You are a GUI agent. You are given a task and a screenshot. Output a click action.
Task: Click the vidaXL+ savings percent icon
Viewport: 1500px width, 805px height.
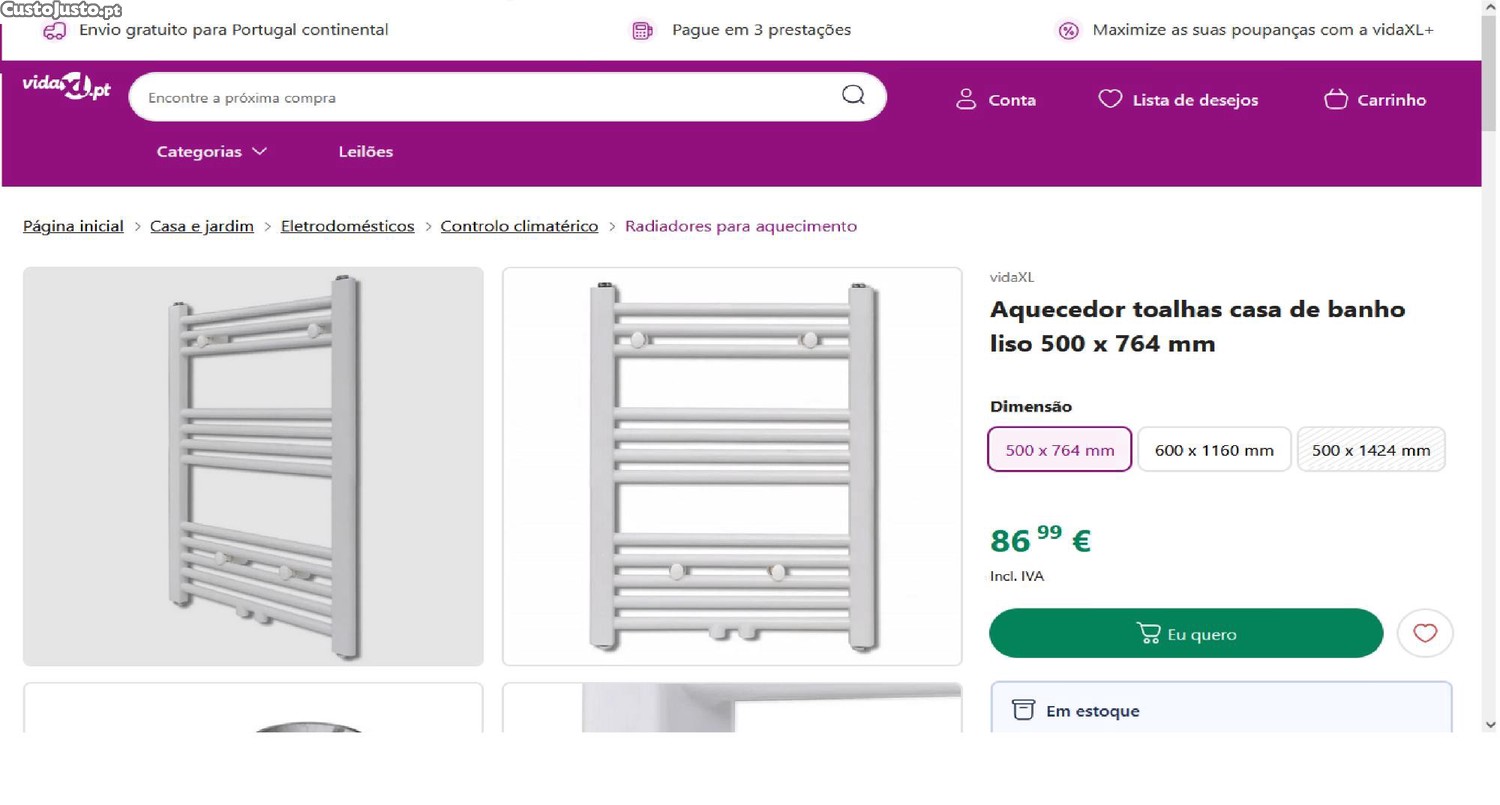[1069, 31]
